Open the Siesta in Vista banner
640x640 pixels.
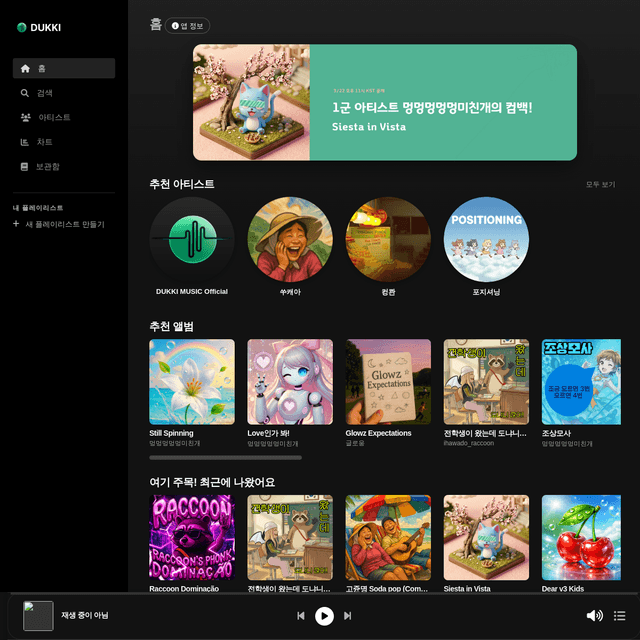click(x=385, y=102)
